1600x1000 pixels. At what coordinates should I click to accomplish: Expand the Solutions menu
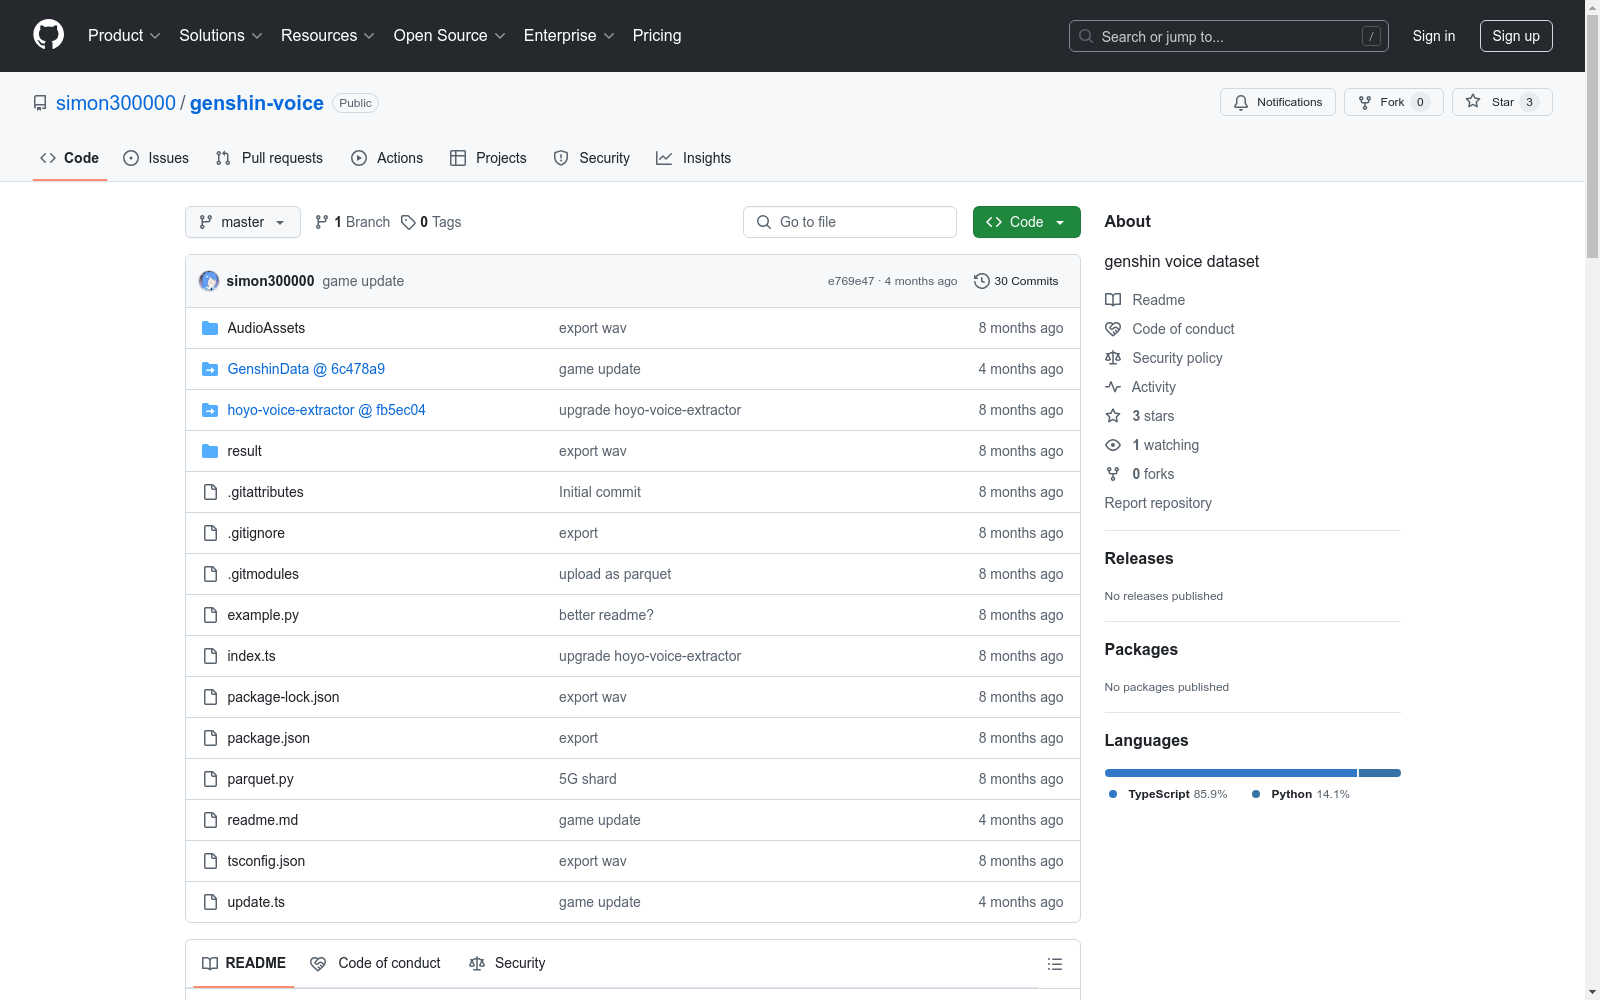(x=221, y=36)
